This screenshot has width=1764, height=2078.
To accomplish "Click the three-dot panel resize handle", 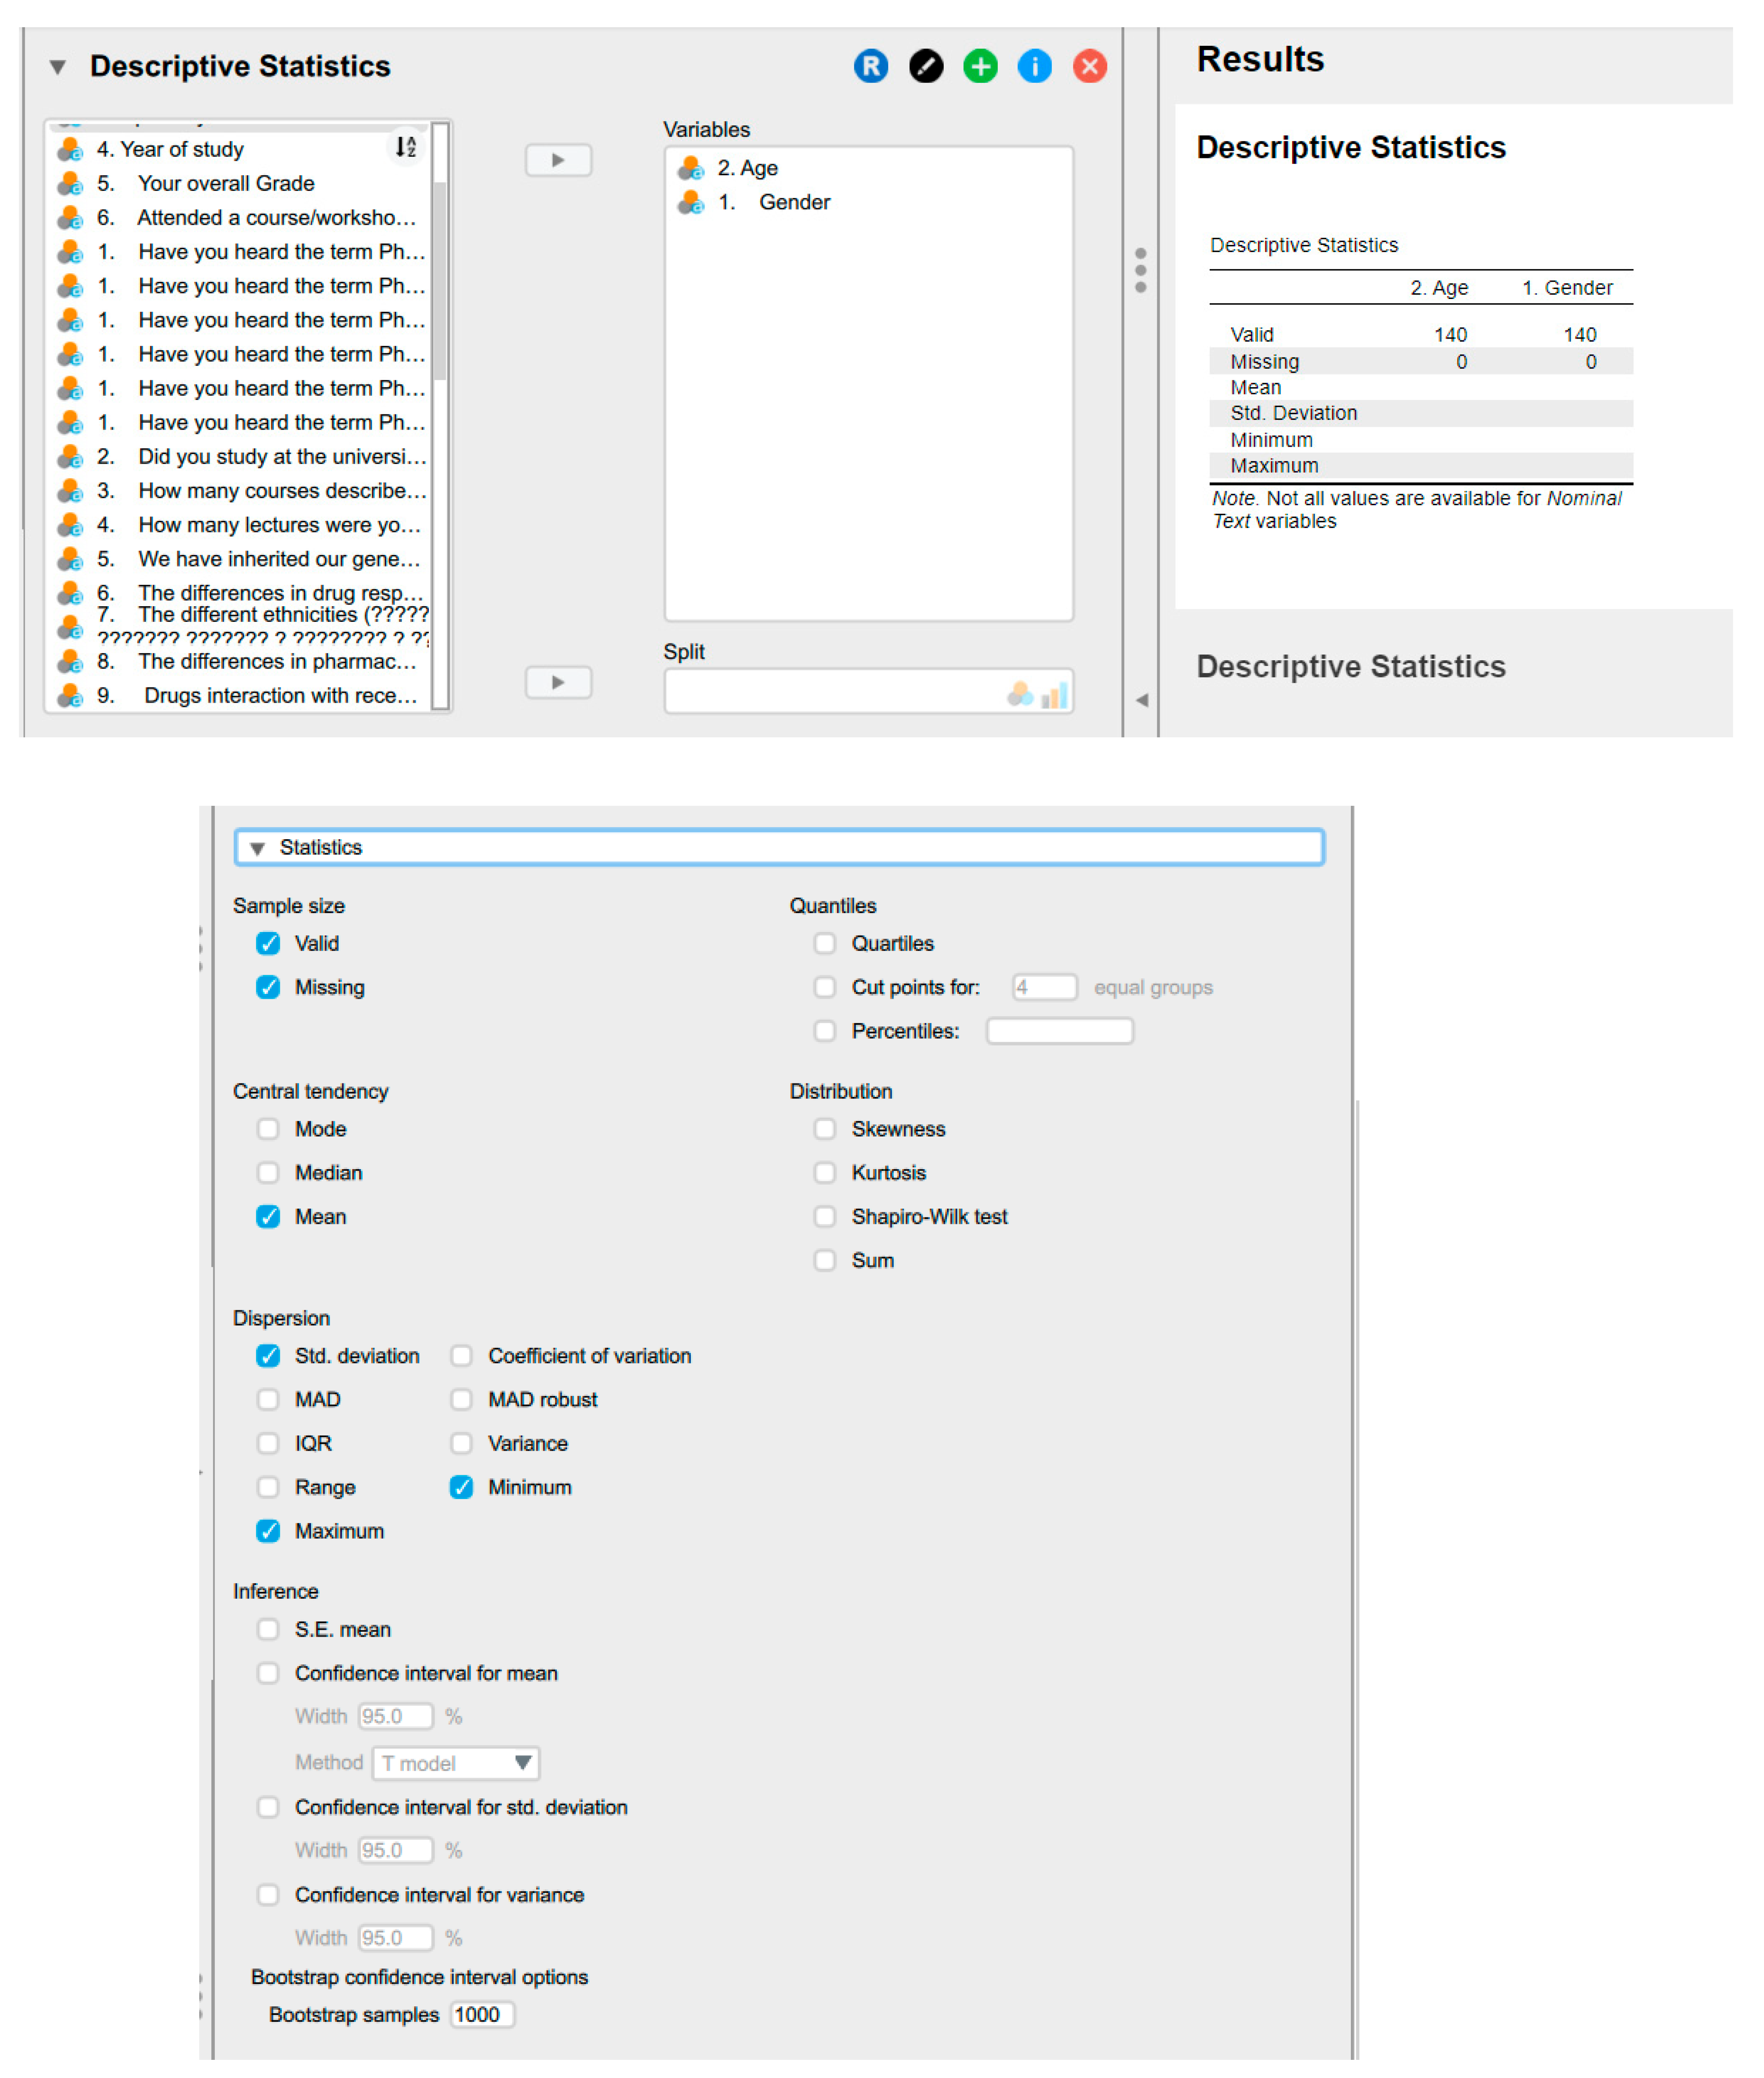I will [1140, 270].
